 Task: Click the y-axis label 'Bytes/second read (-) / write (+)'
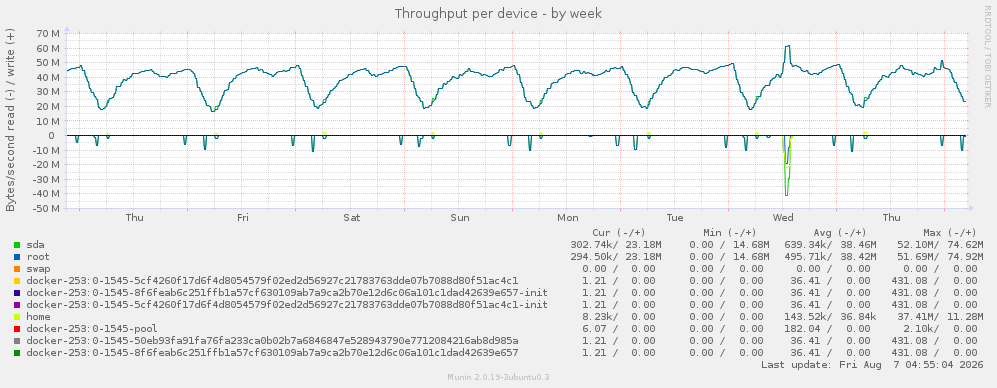(11, 120)
